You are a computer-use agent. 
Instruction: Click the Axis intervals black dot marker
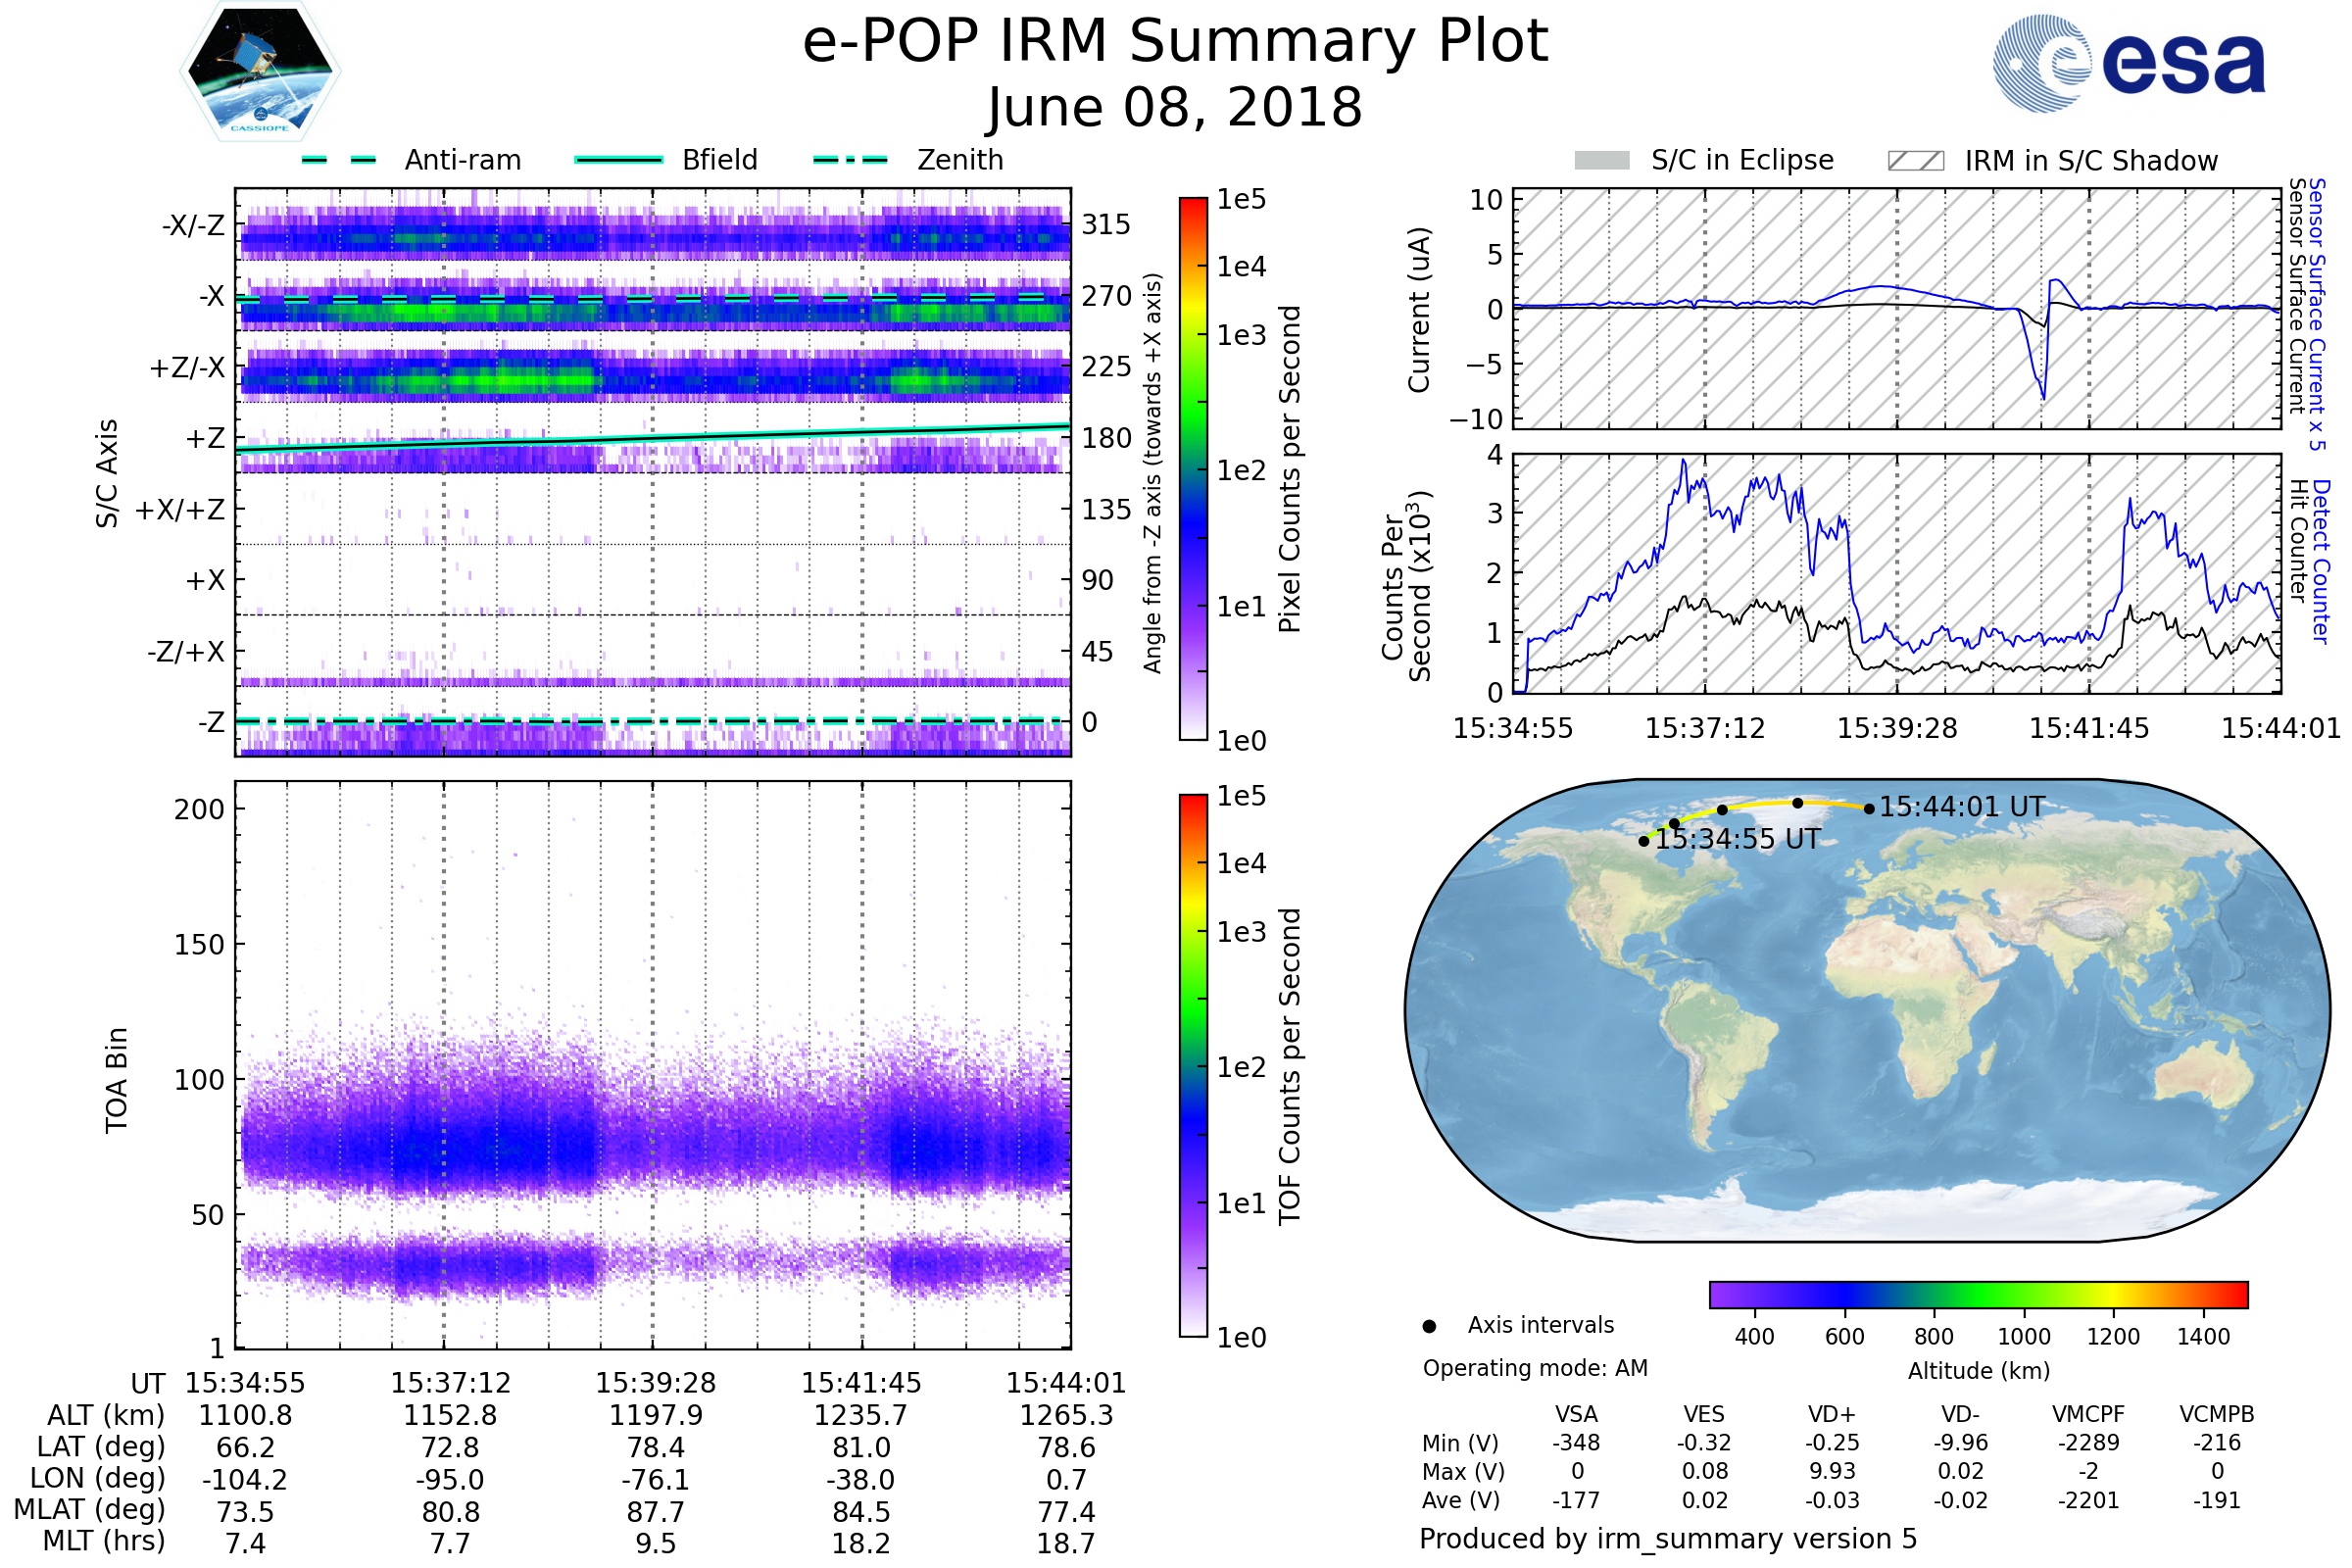click(1429, 1326)
